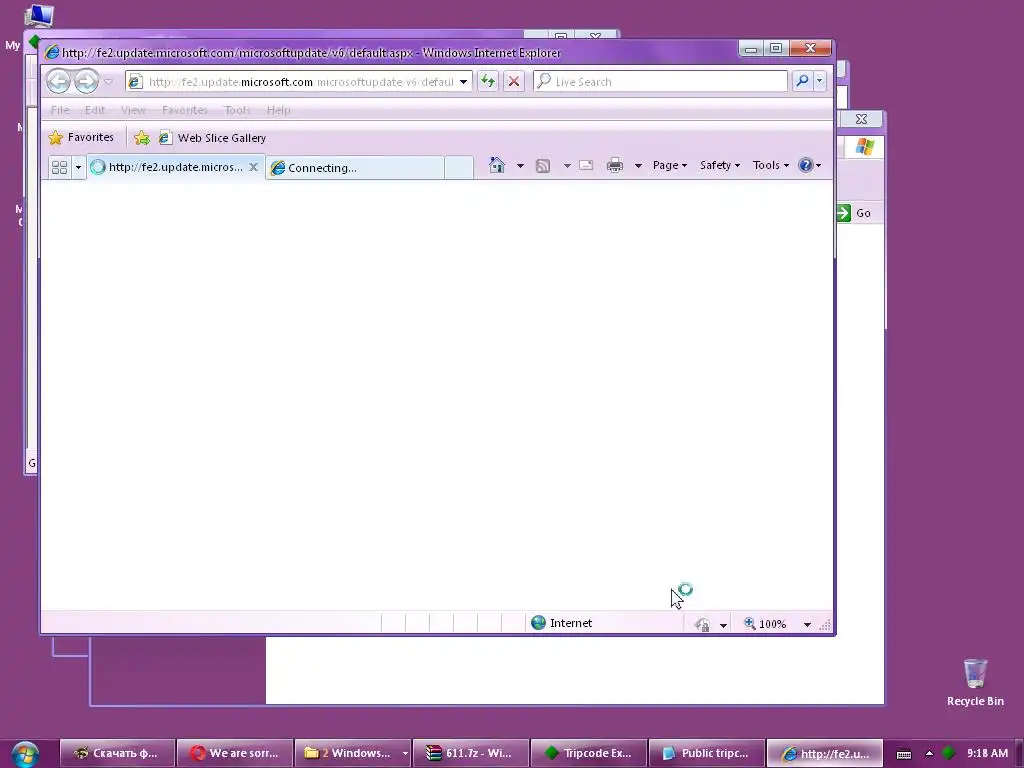Click Add to Favorites Bar star icon

pos(142,138)
